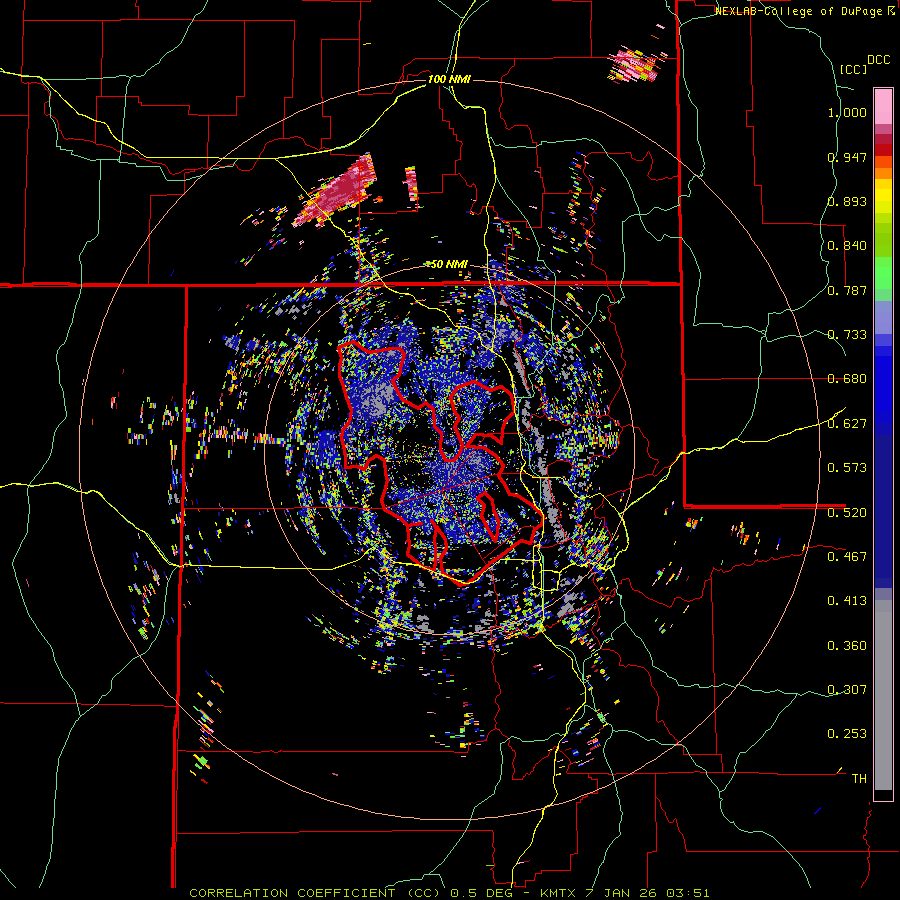Select the 0.733 legend value
This screenshot has width=900, height=900.
click(847, 335)
